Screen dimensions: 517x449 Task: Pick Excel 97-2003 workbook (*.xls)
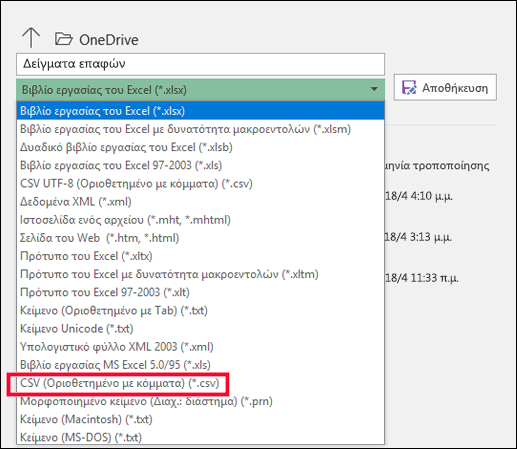(x=200, y=165)
